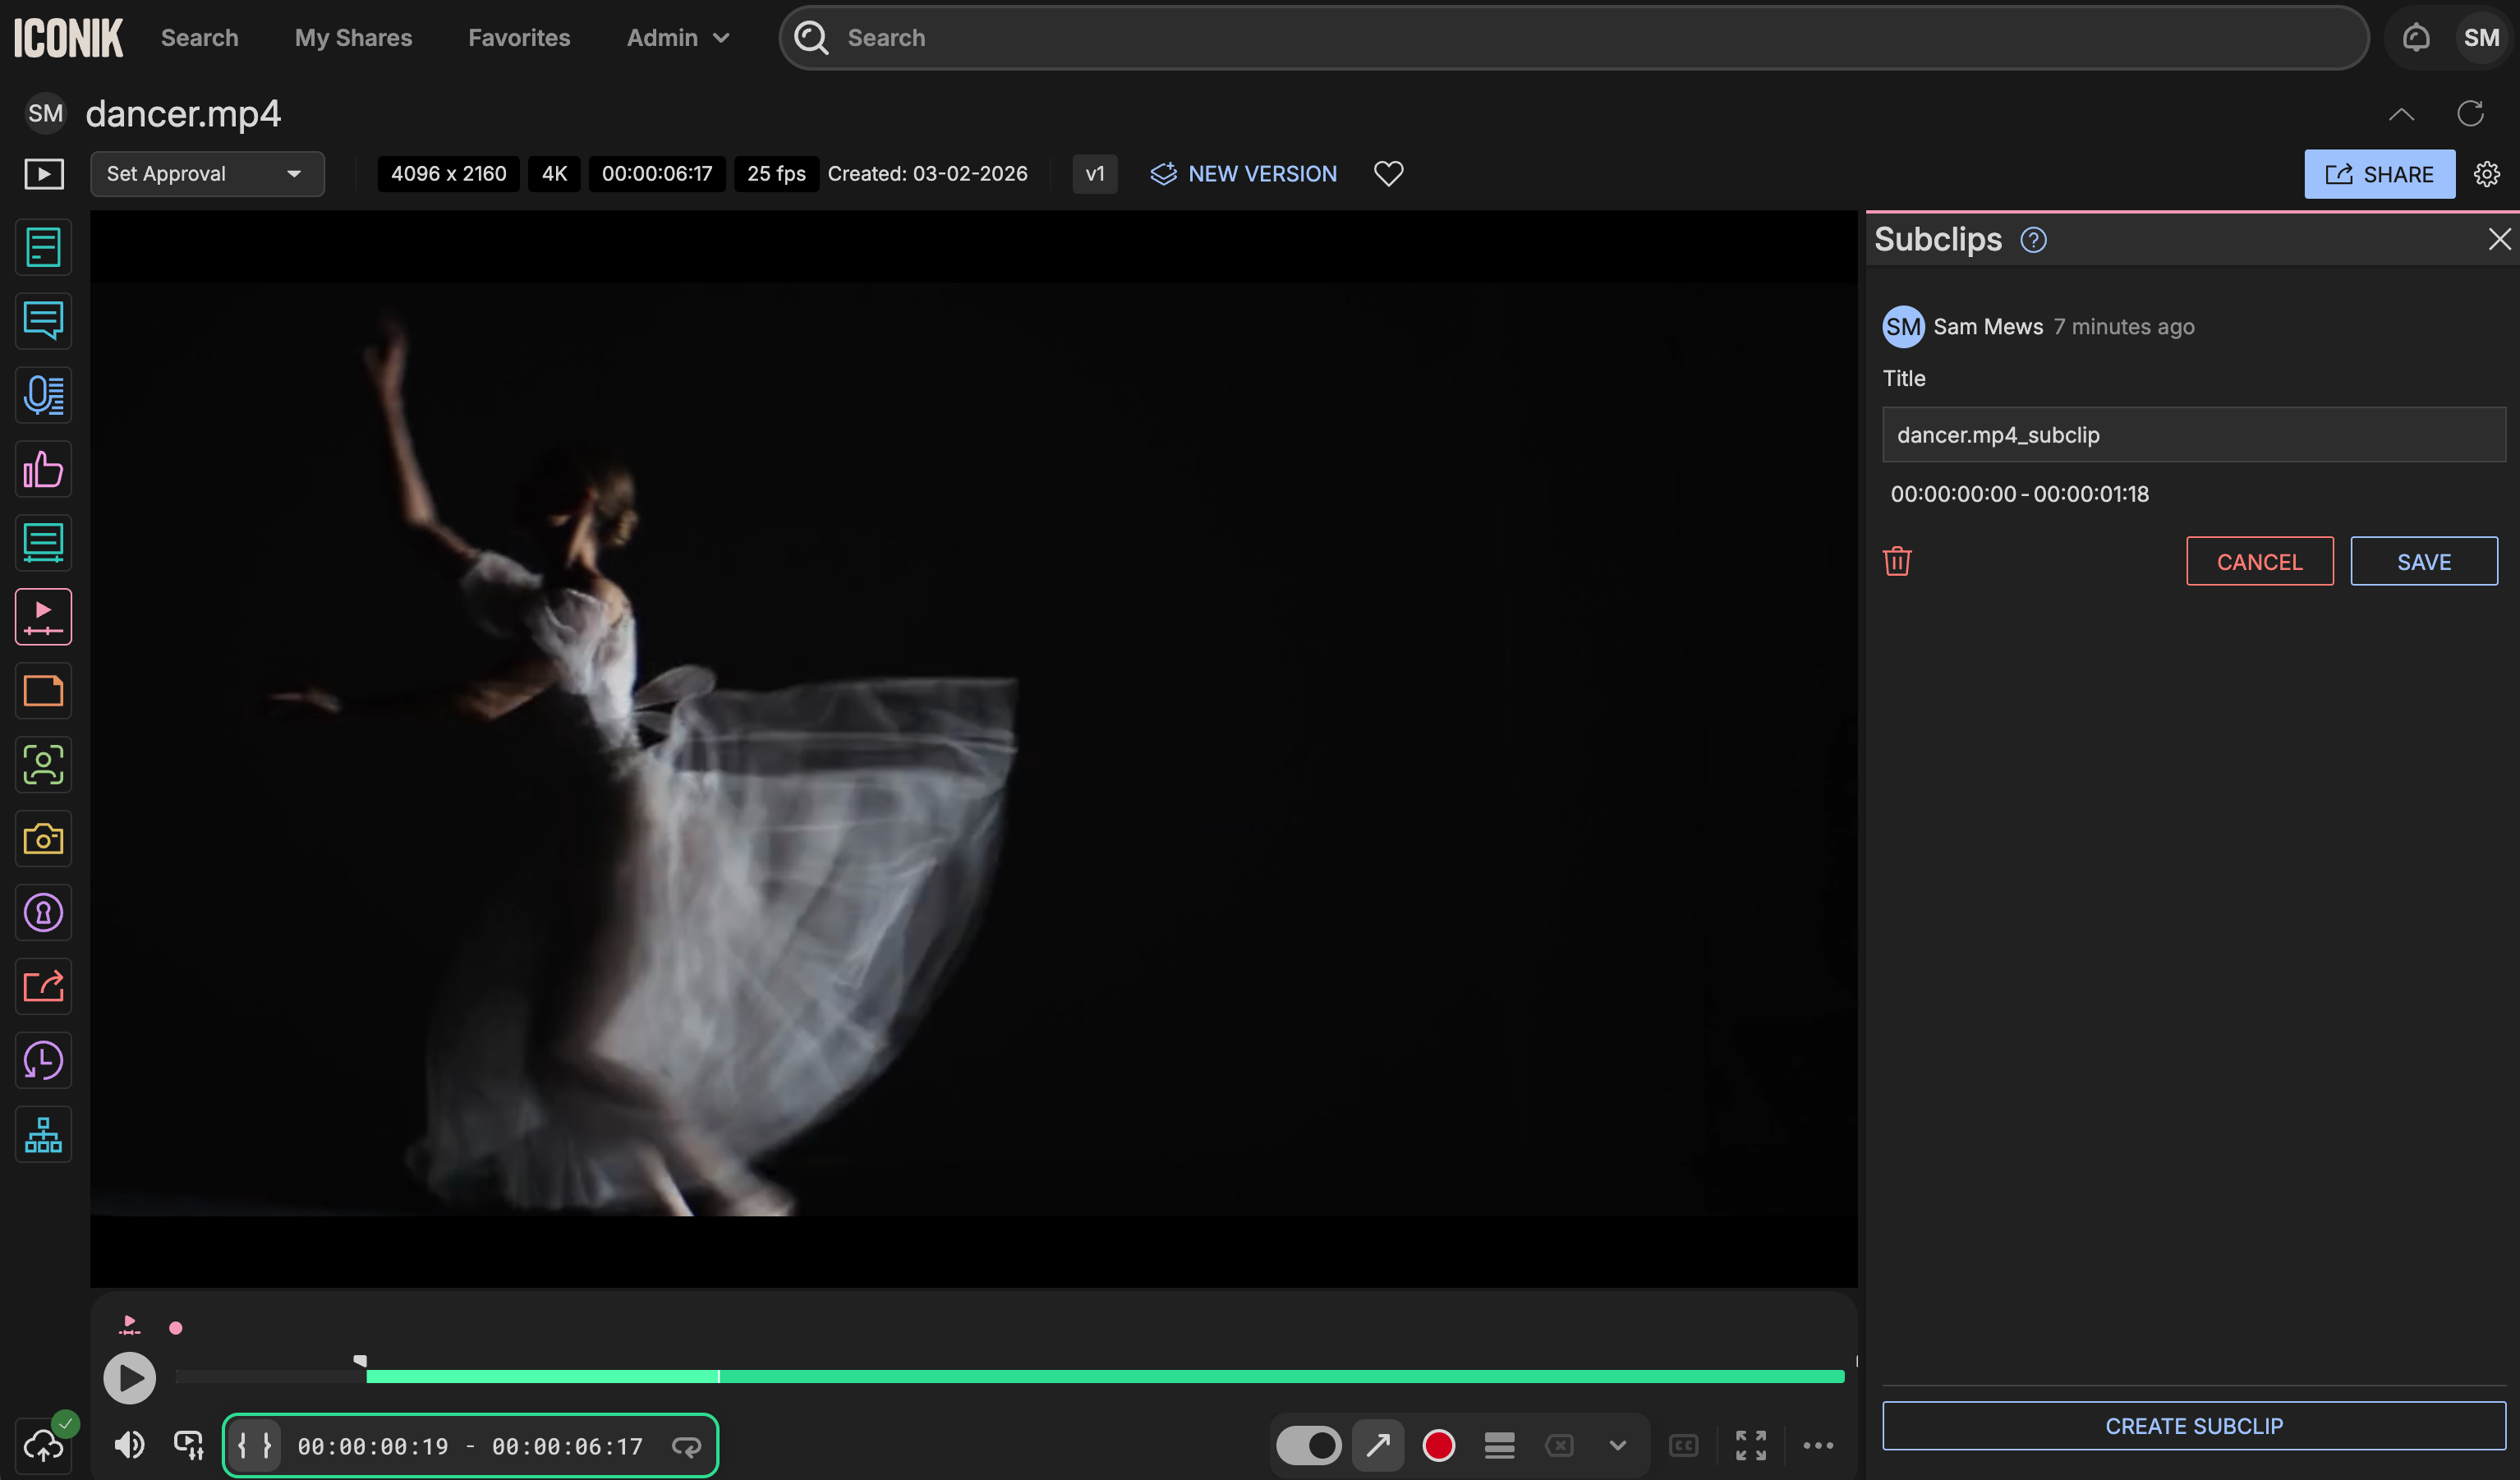Open the relations hierarchy icon

(x=43, y=1134)
